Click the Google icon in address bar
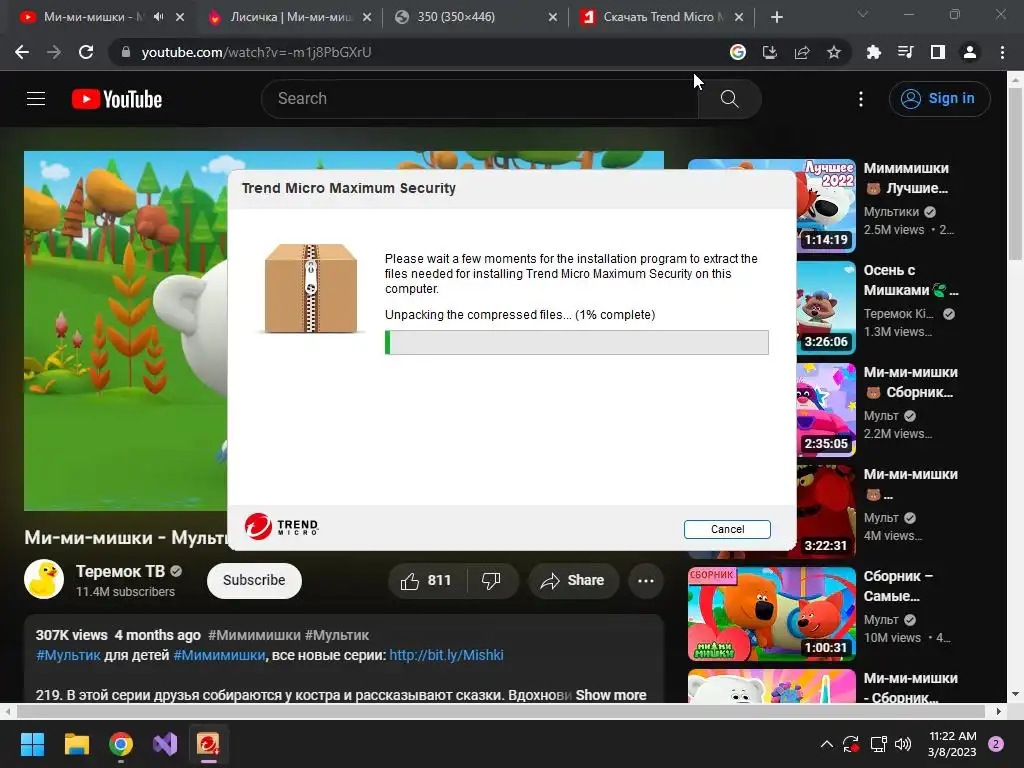1024x768 pixels. point(738,52)
